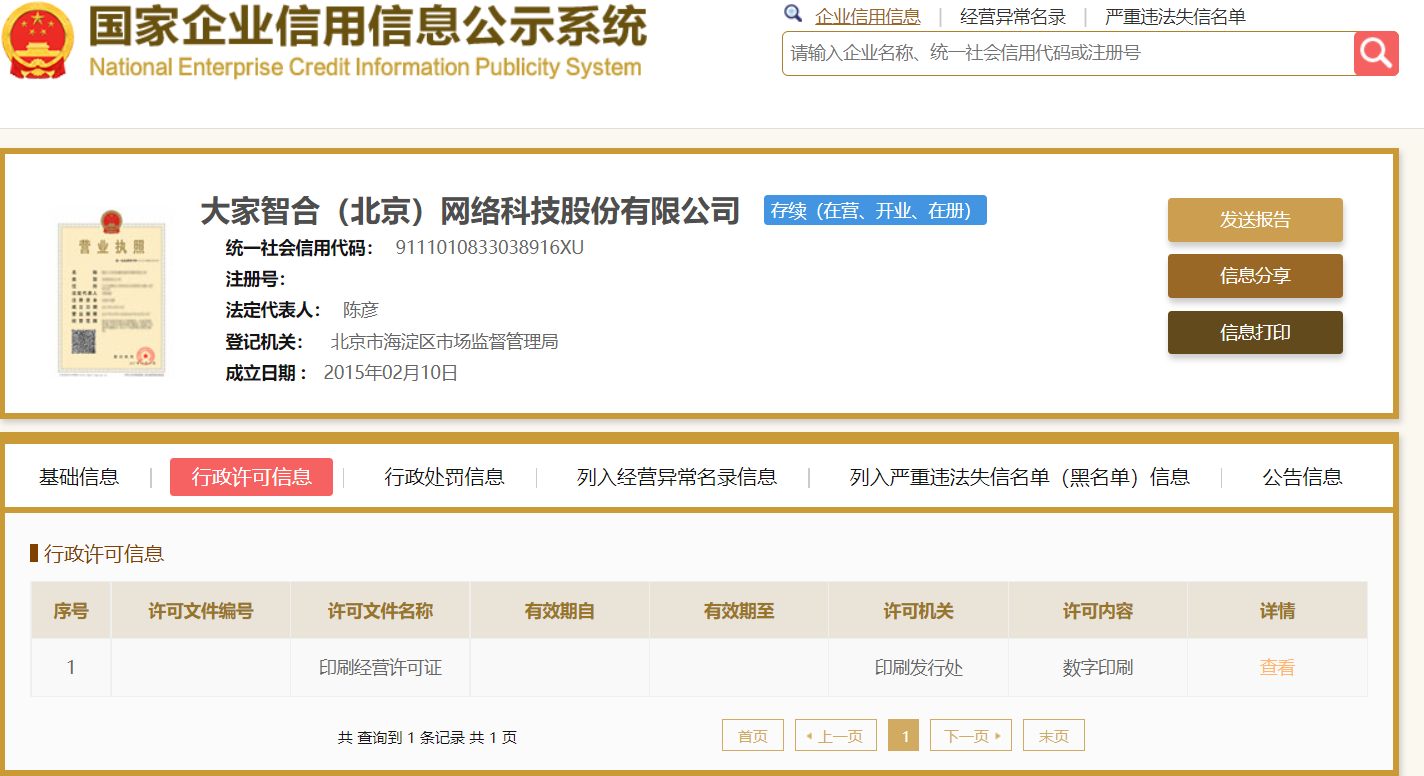This screenshot has width=1424, height=776.
Task: Click the 信息分享 button
Action: click(1255, 276)
